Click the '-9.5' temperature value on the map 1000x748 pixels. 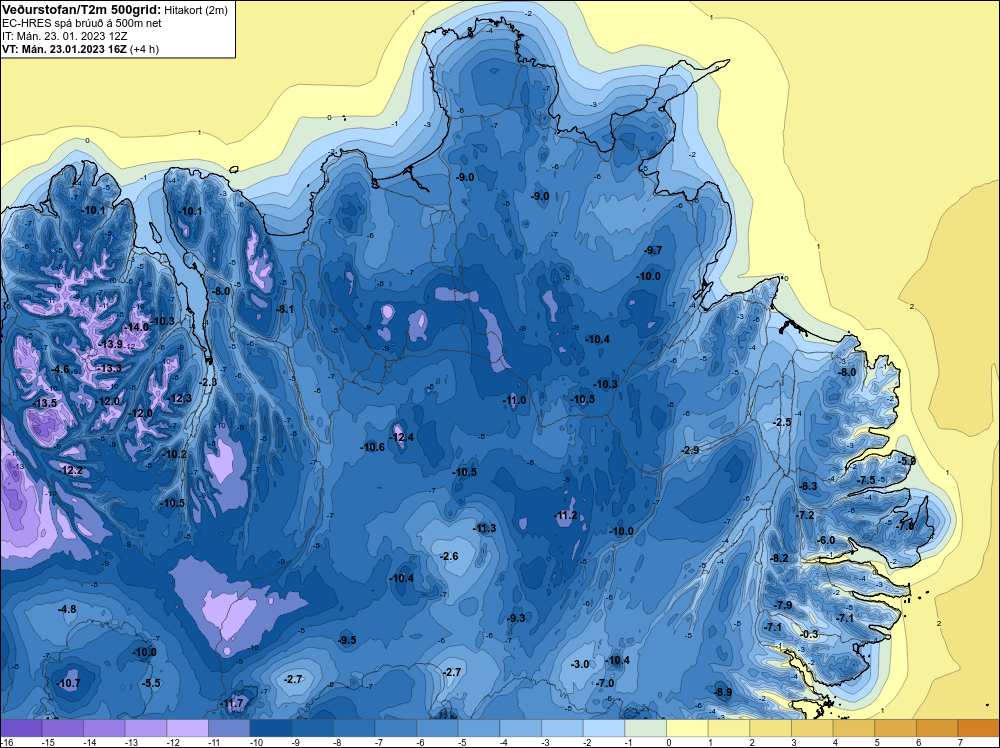(x=347, y=640)
